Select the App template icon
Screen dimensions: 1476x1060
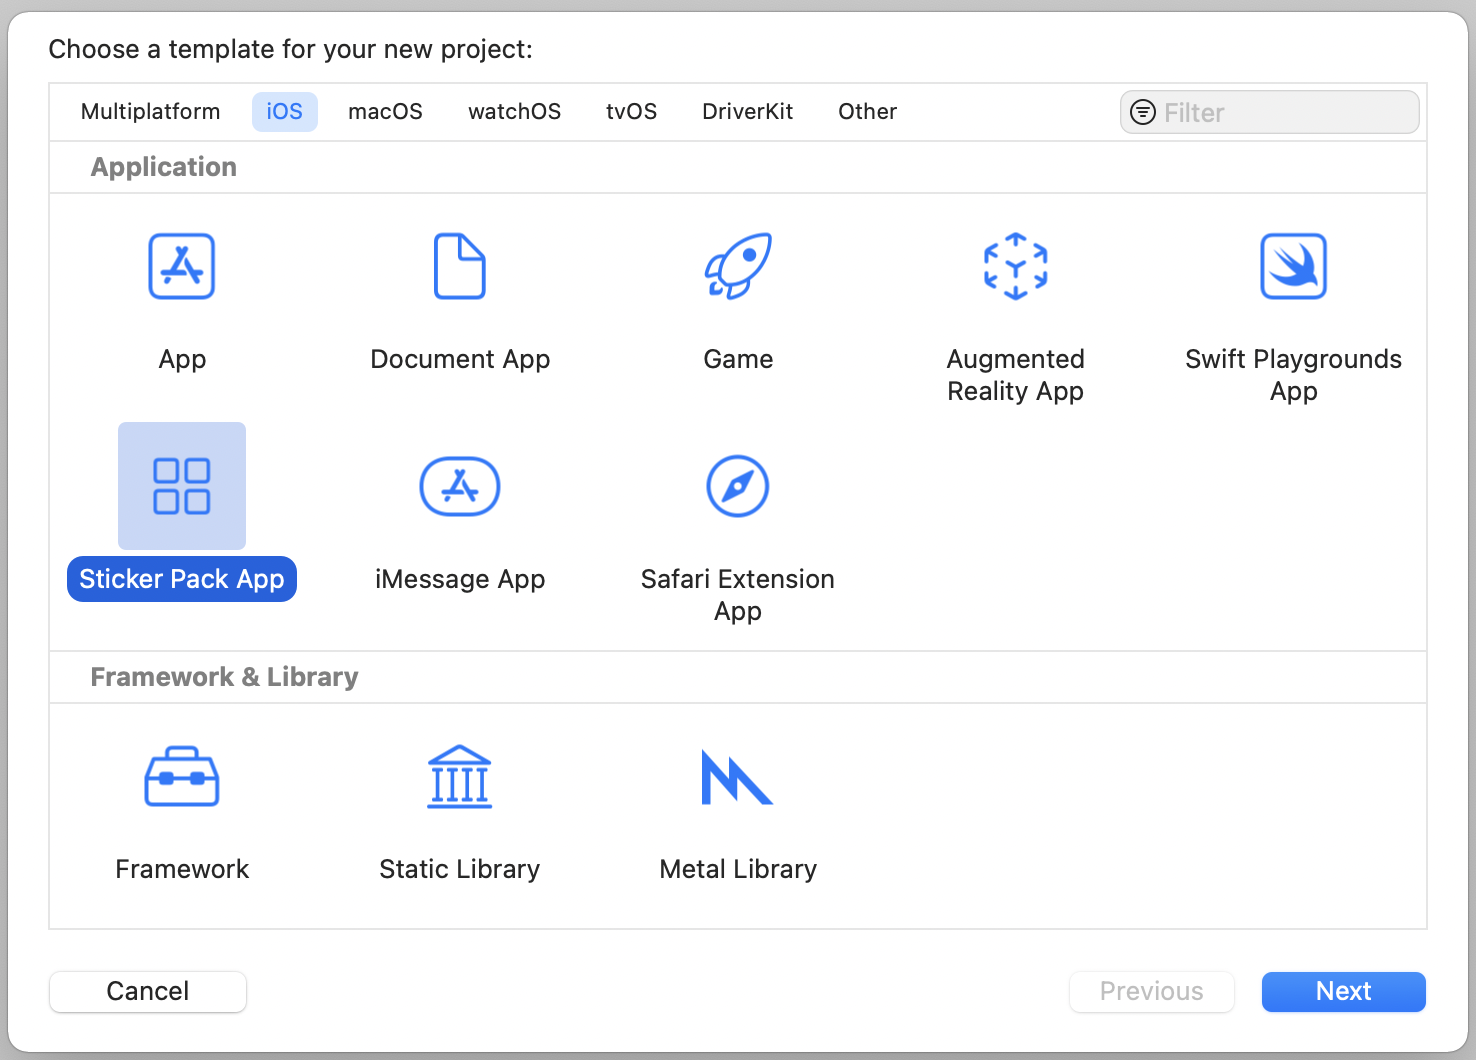(182, 267)
